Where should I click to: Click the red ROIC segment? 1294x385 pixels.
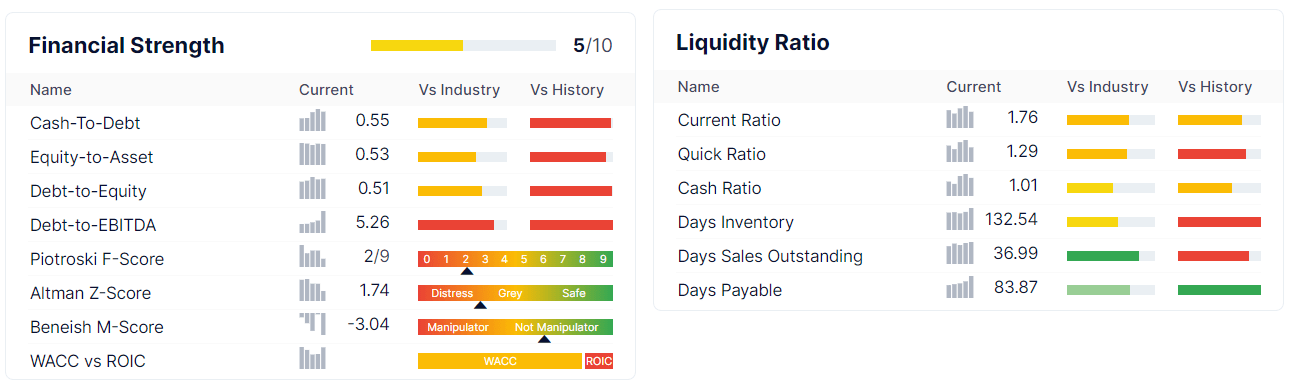599,361
